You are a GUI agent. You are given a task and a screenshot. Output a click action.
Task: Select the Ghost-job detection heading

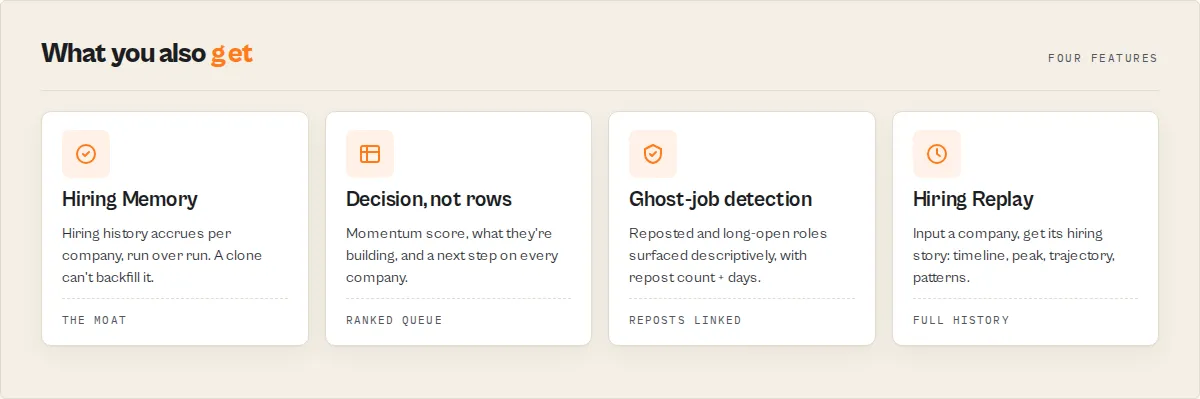point(720,199)
